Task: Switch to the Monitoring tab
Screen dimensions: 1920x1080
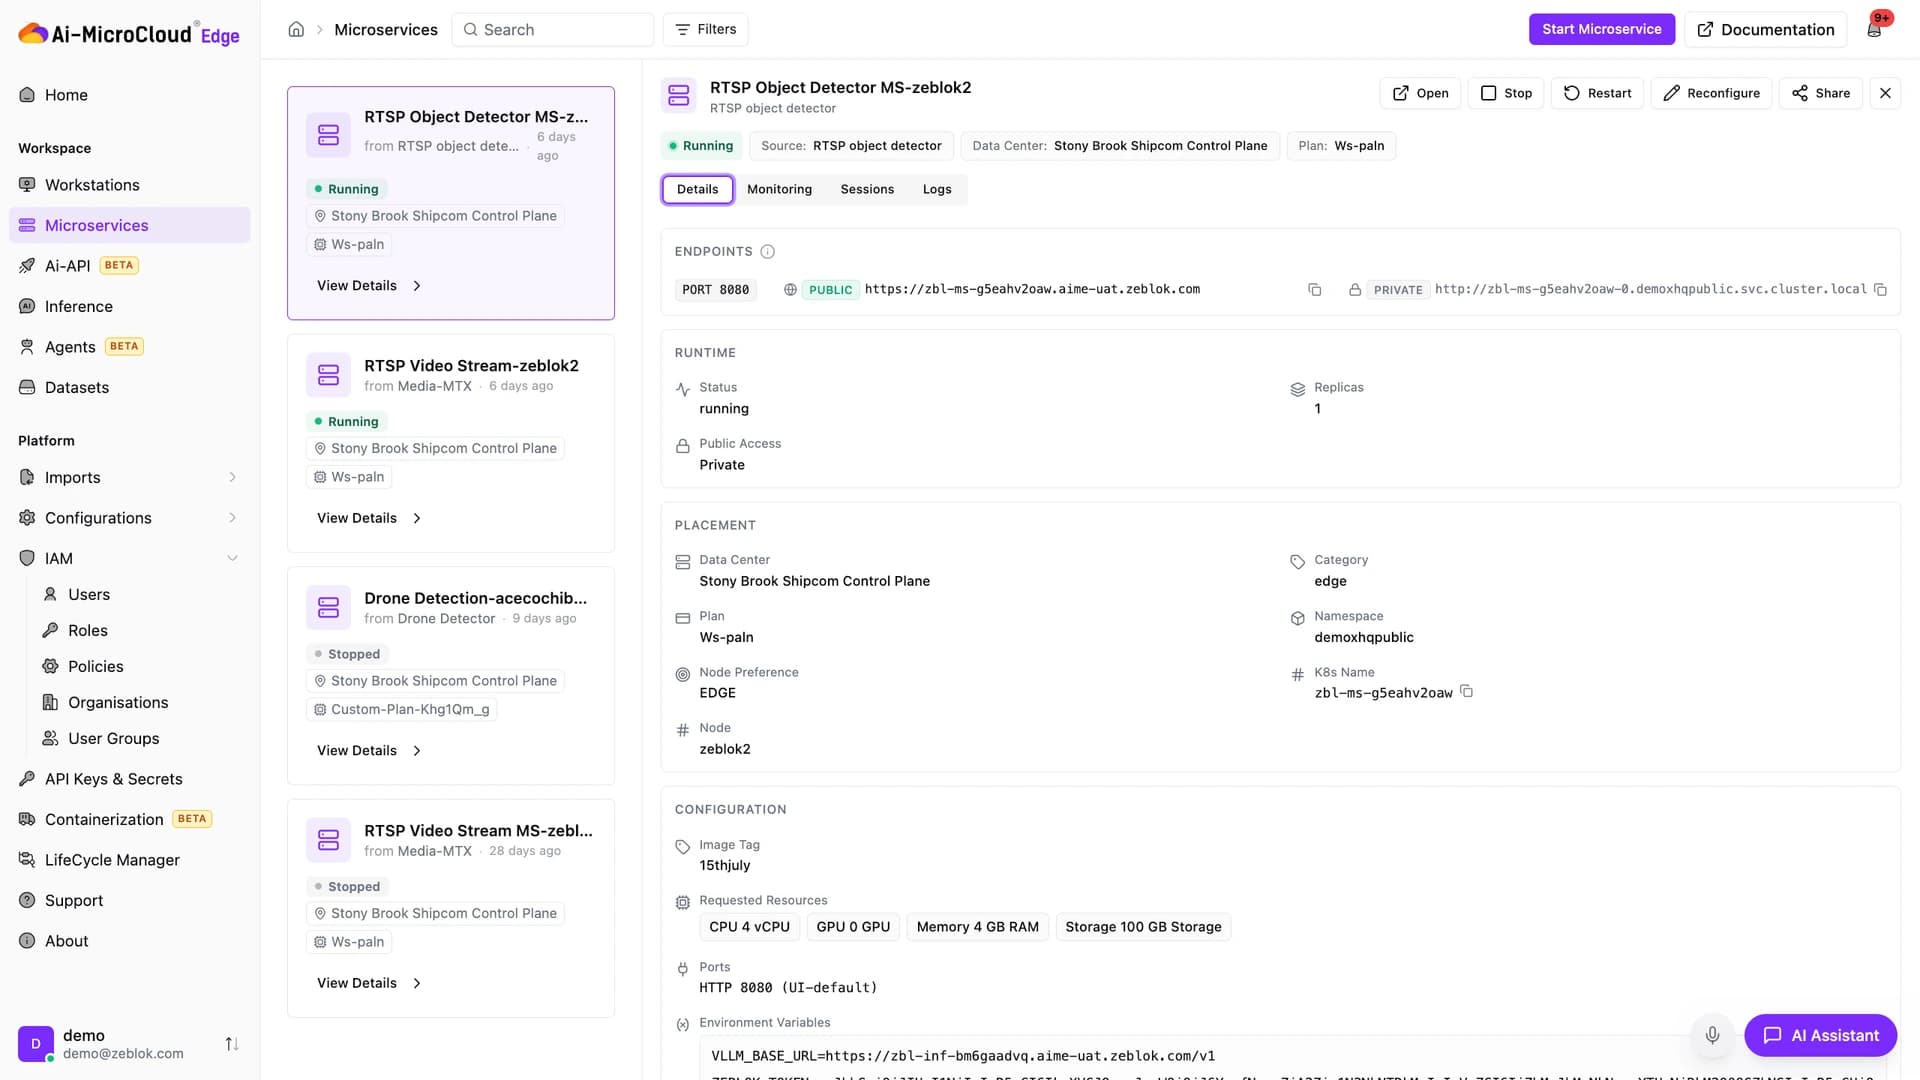Action: click(x=779, y=189)
